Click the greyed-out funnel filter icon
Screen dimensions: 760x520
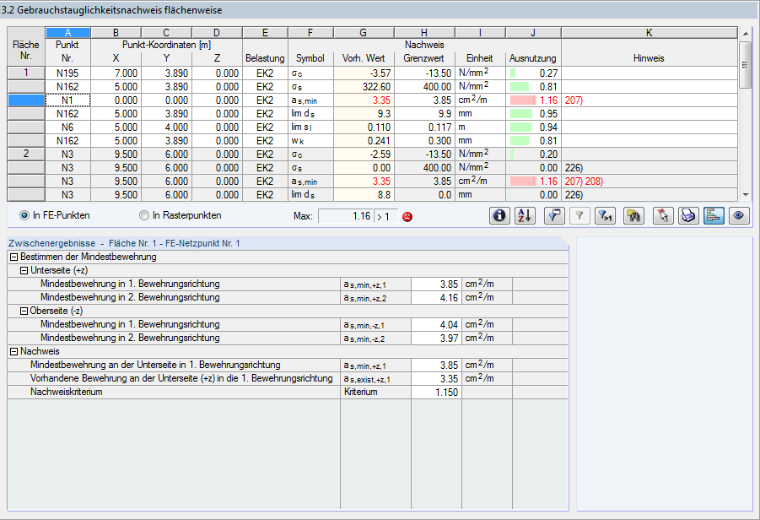(x=579, y=216)
